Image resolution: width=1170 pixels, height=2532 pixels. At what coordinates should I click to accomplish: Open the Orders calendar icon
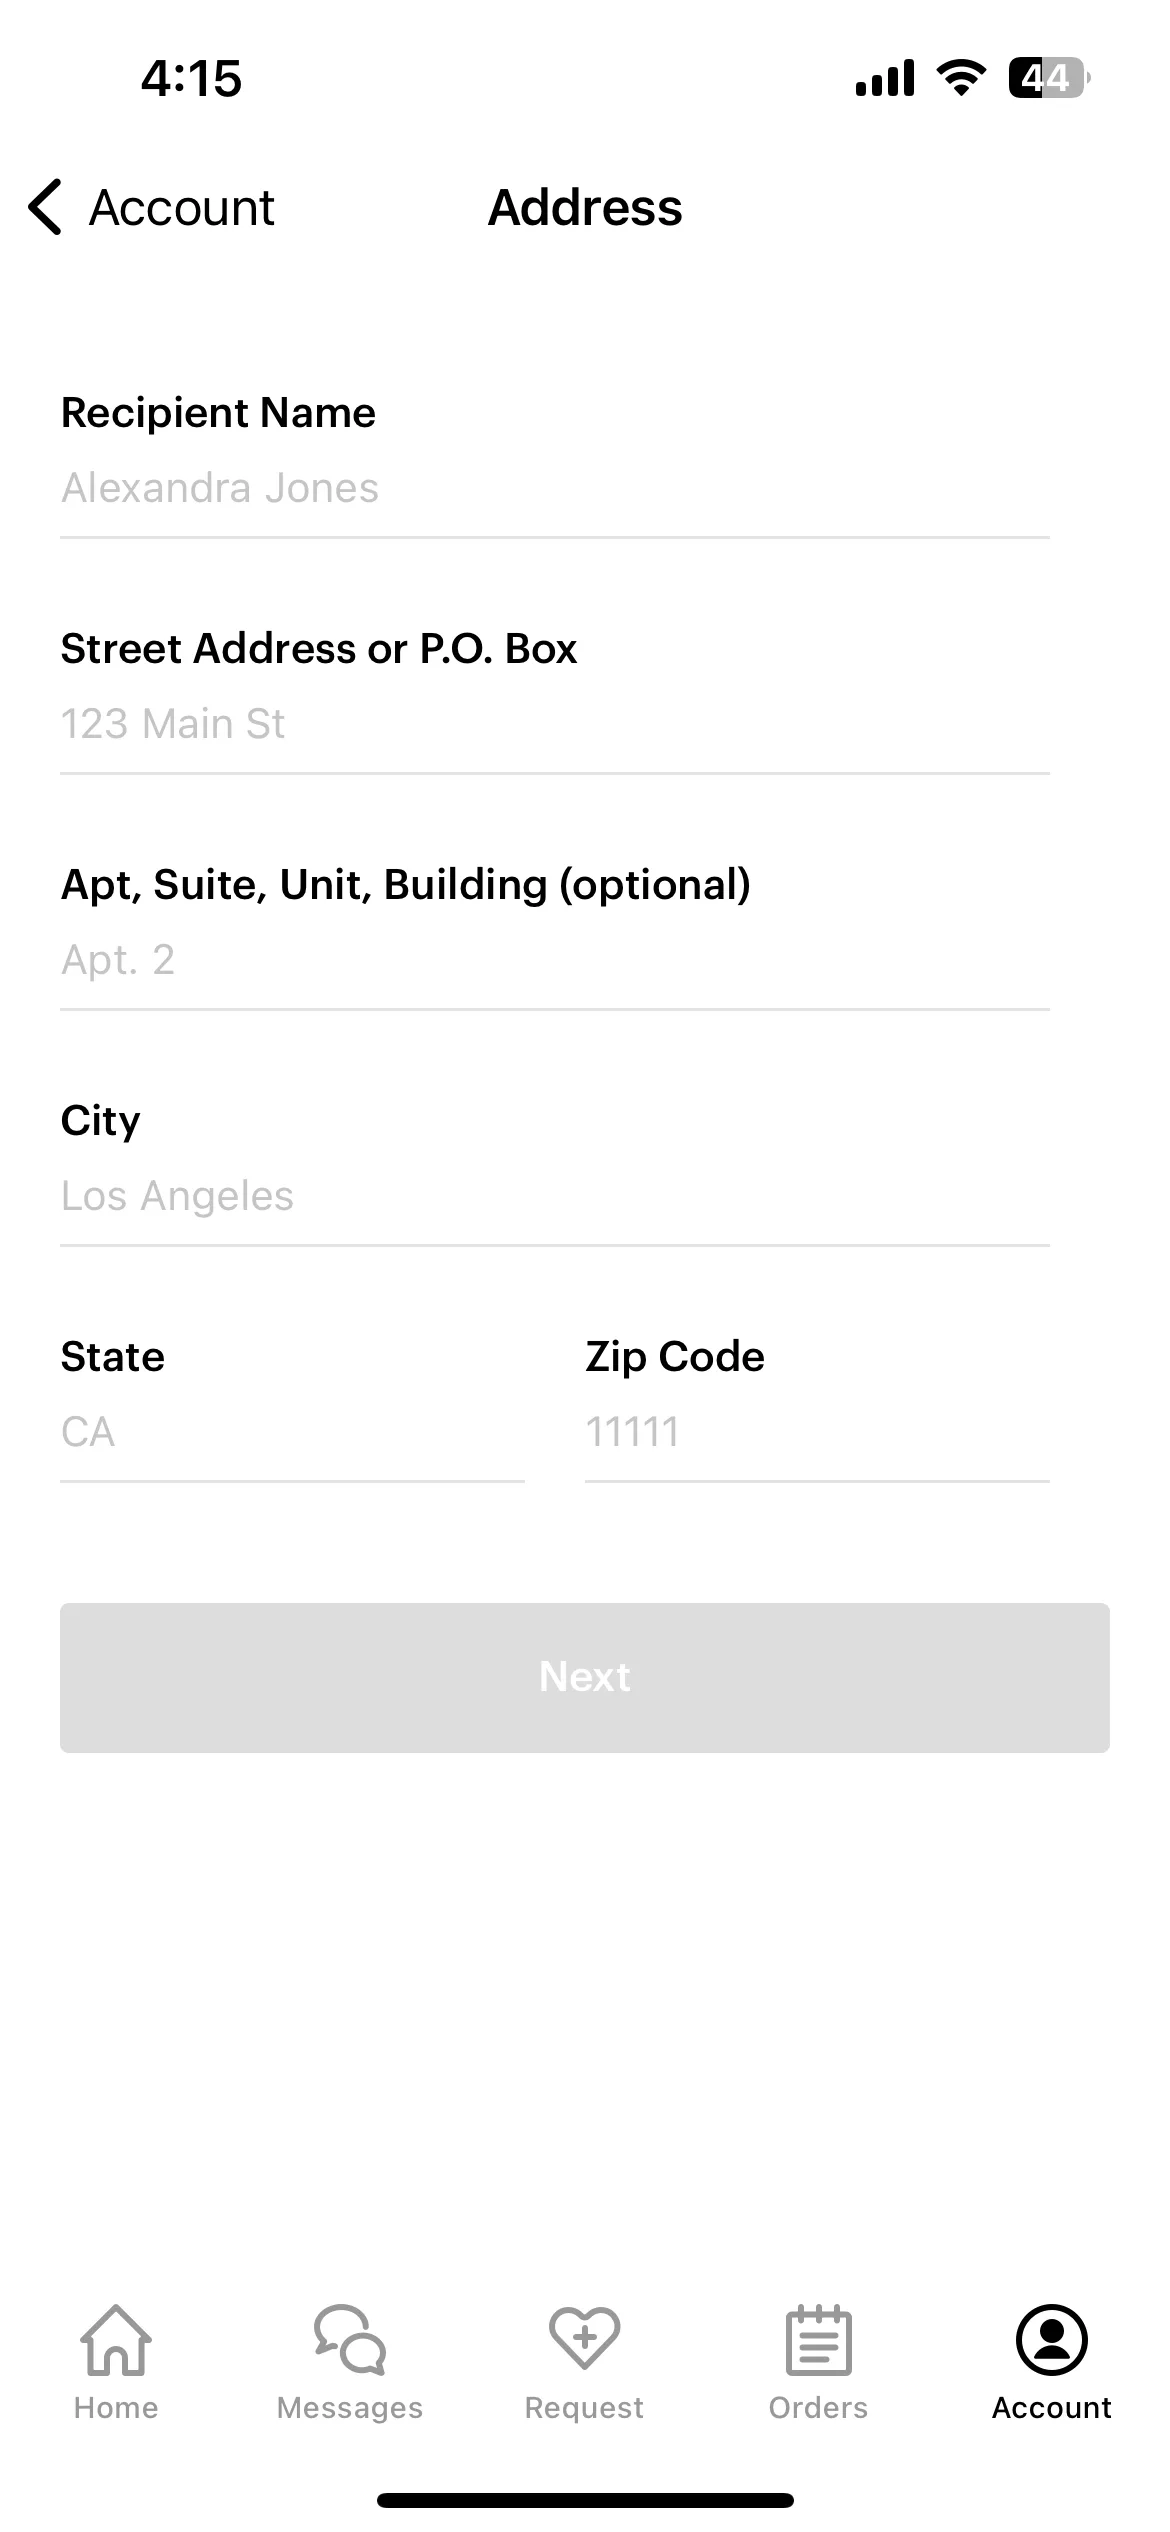[x=819, y=2340]
